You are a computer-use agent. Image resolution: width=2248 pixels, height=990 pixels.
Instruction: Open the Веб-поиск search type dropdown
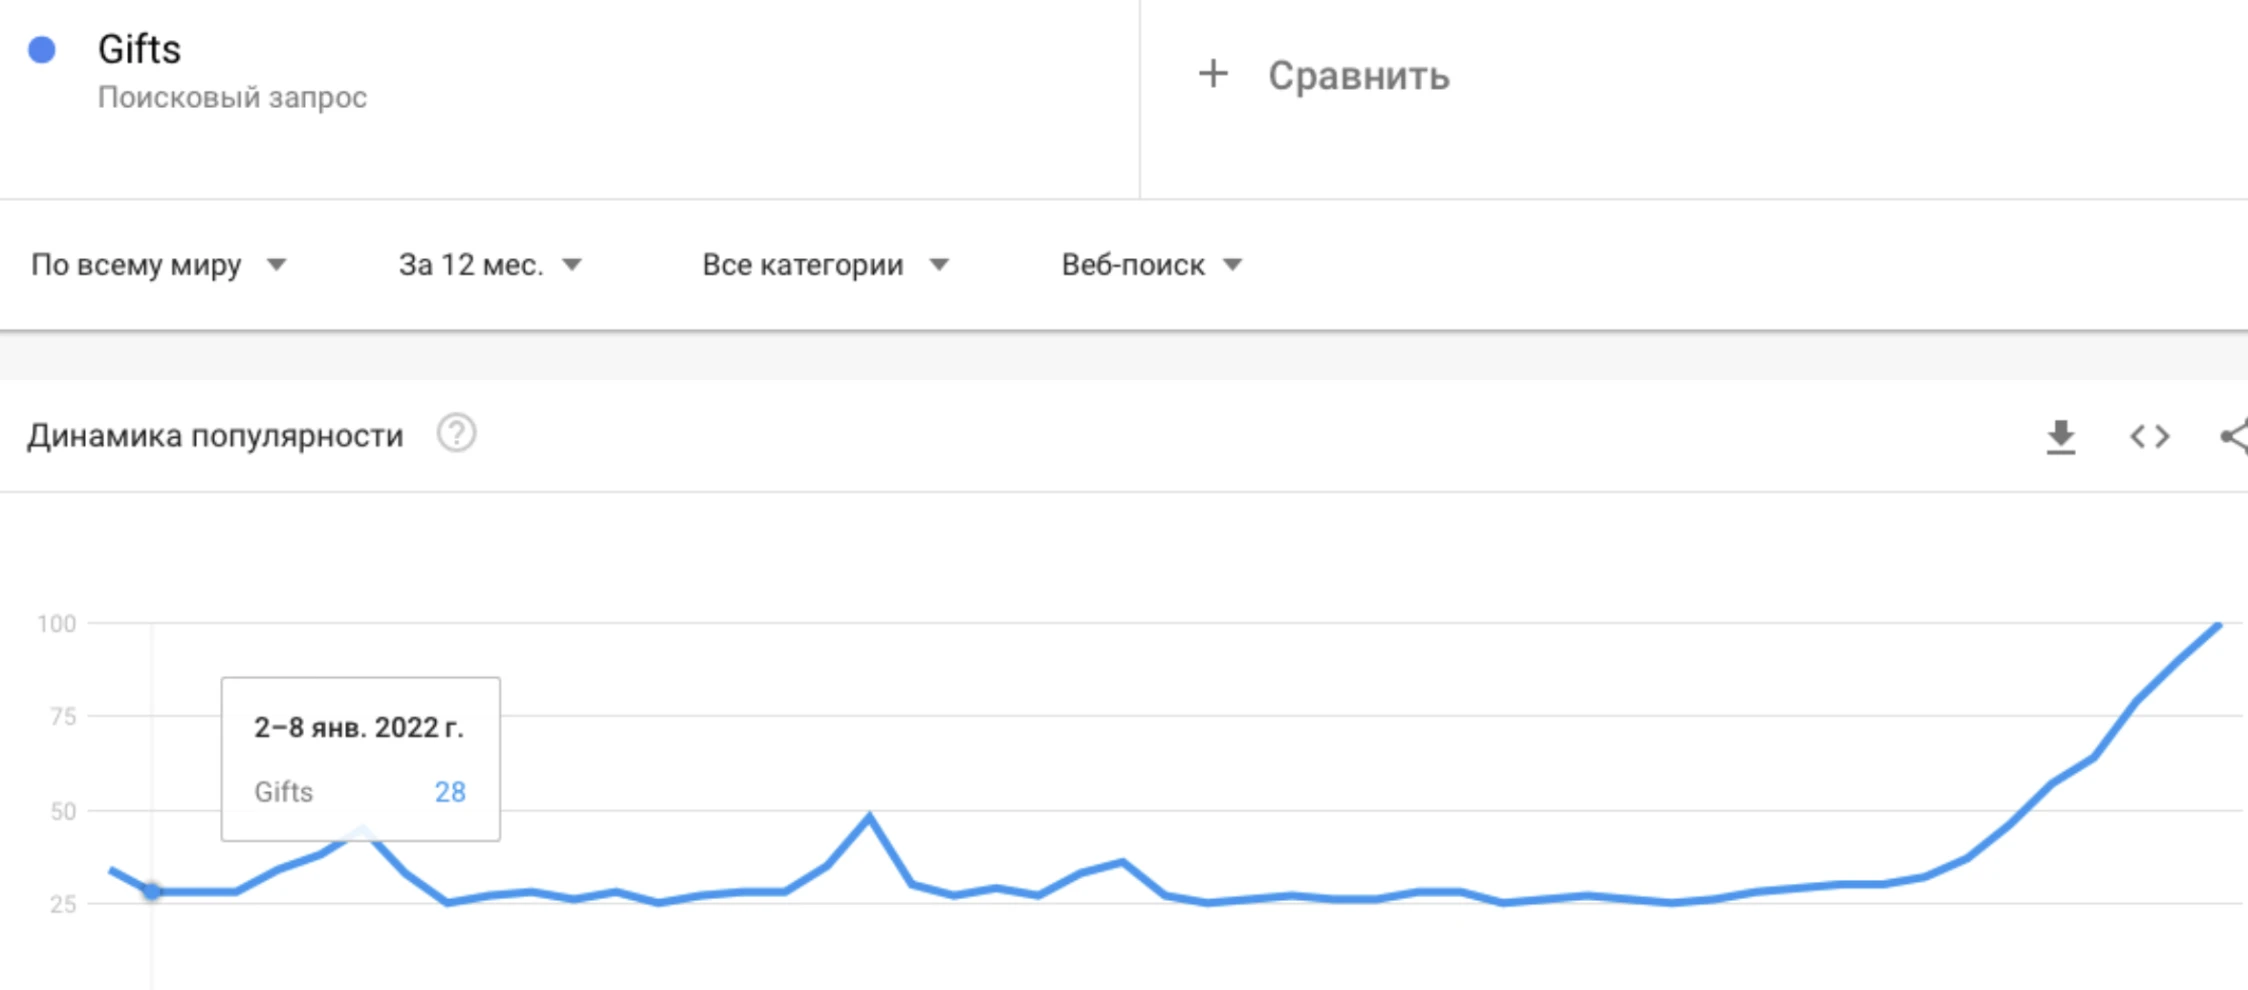tap(1151, 265)
